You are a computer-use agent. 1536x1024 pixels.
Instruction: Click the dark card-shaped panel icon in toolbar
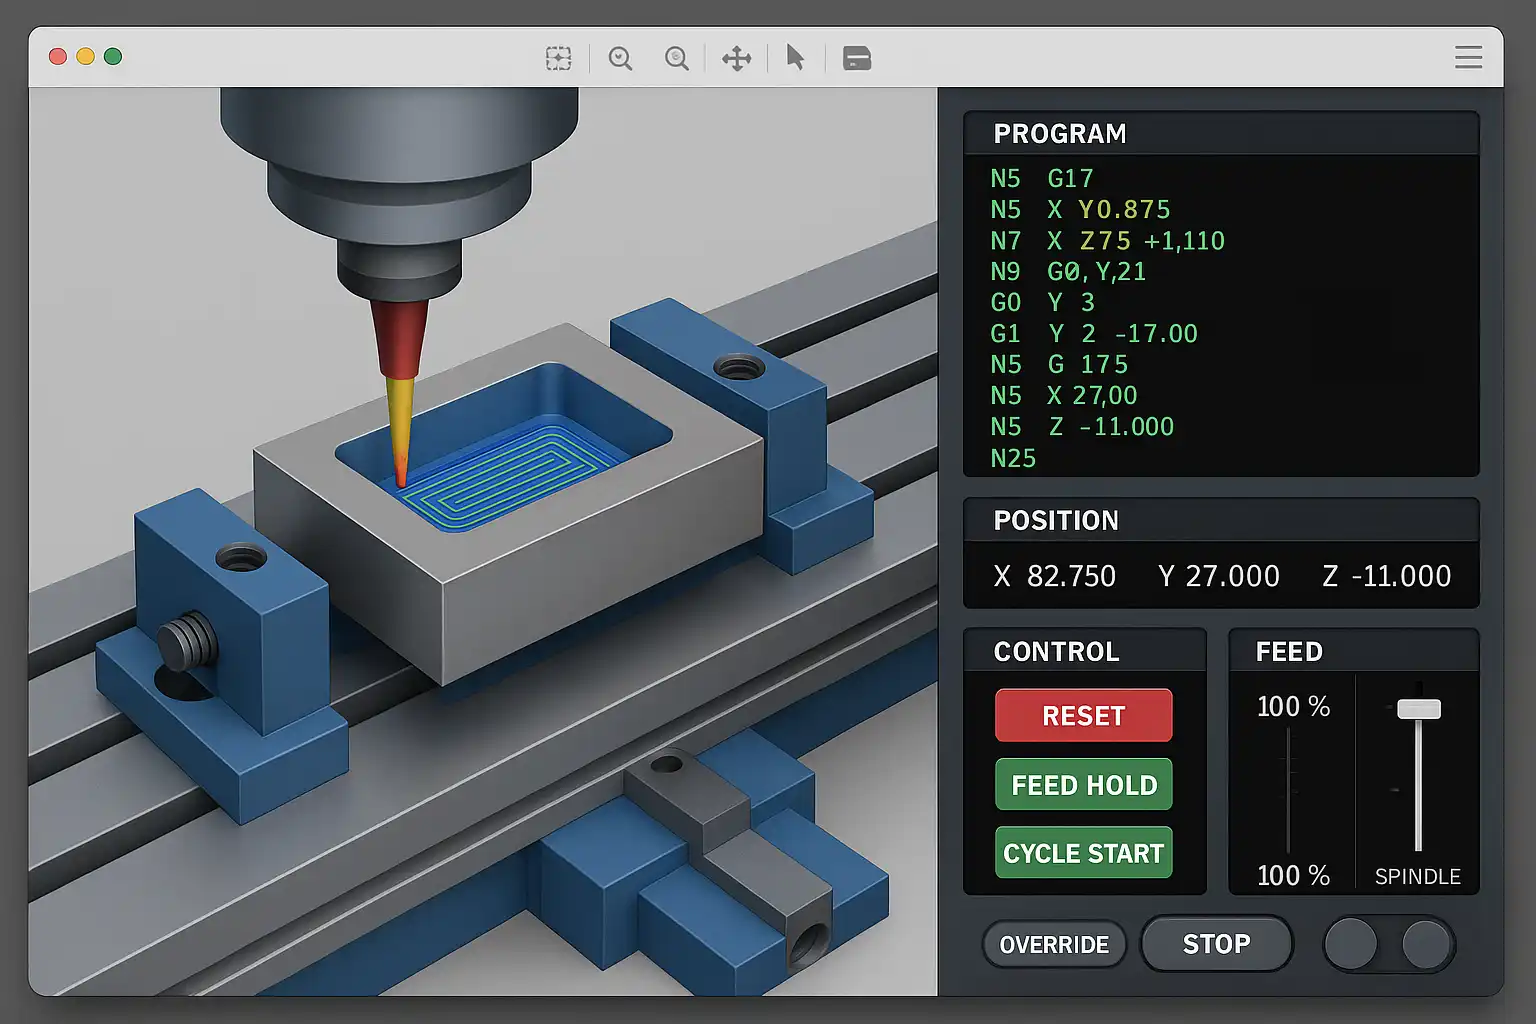[857, 58]
